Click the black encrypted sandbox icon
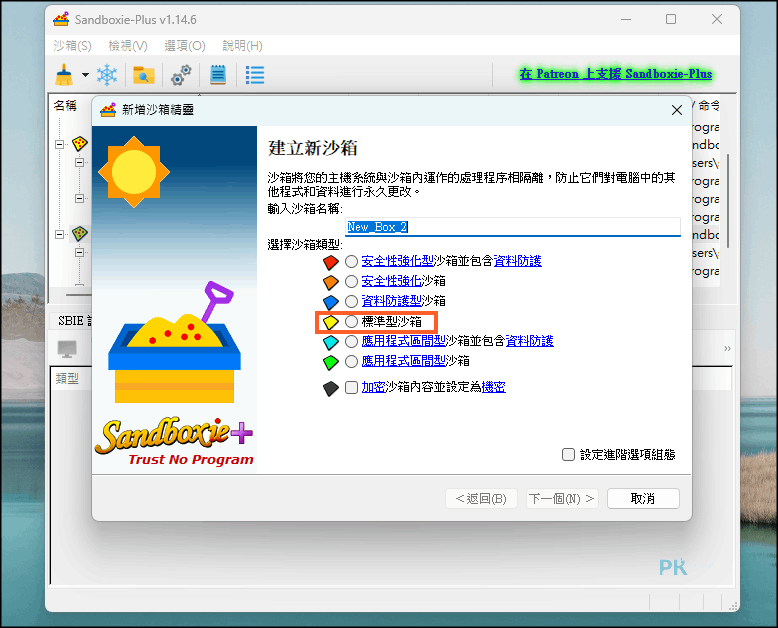778x628 pixels. [330, 388]
